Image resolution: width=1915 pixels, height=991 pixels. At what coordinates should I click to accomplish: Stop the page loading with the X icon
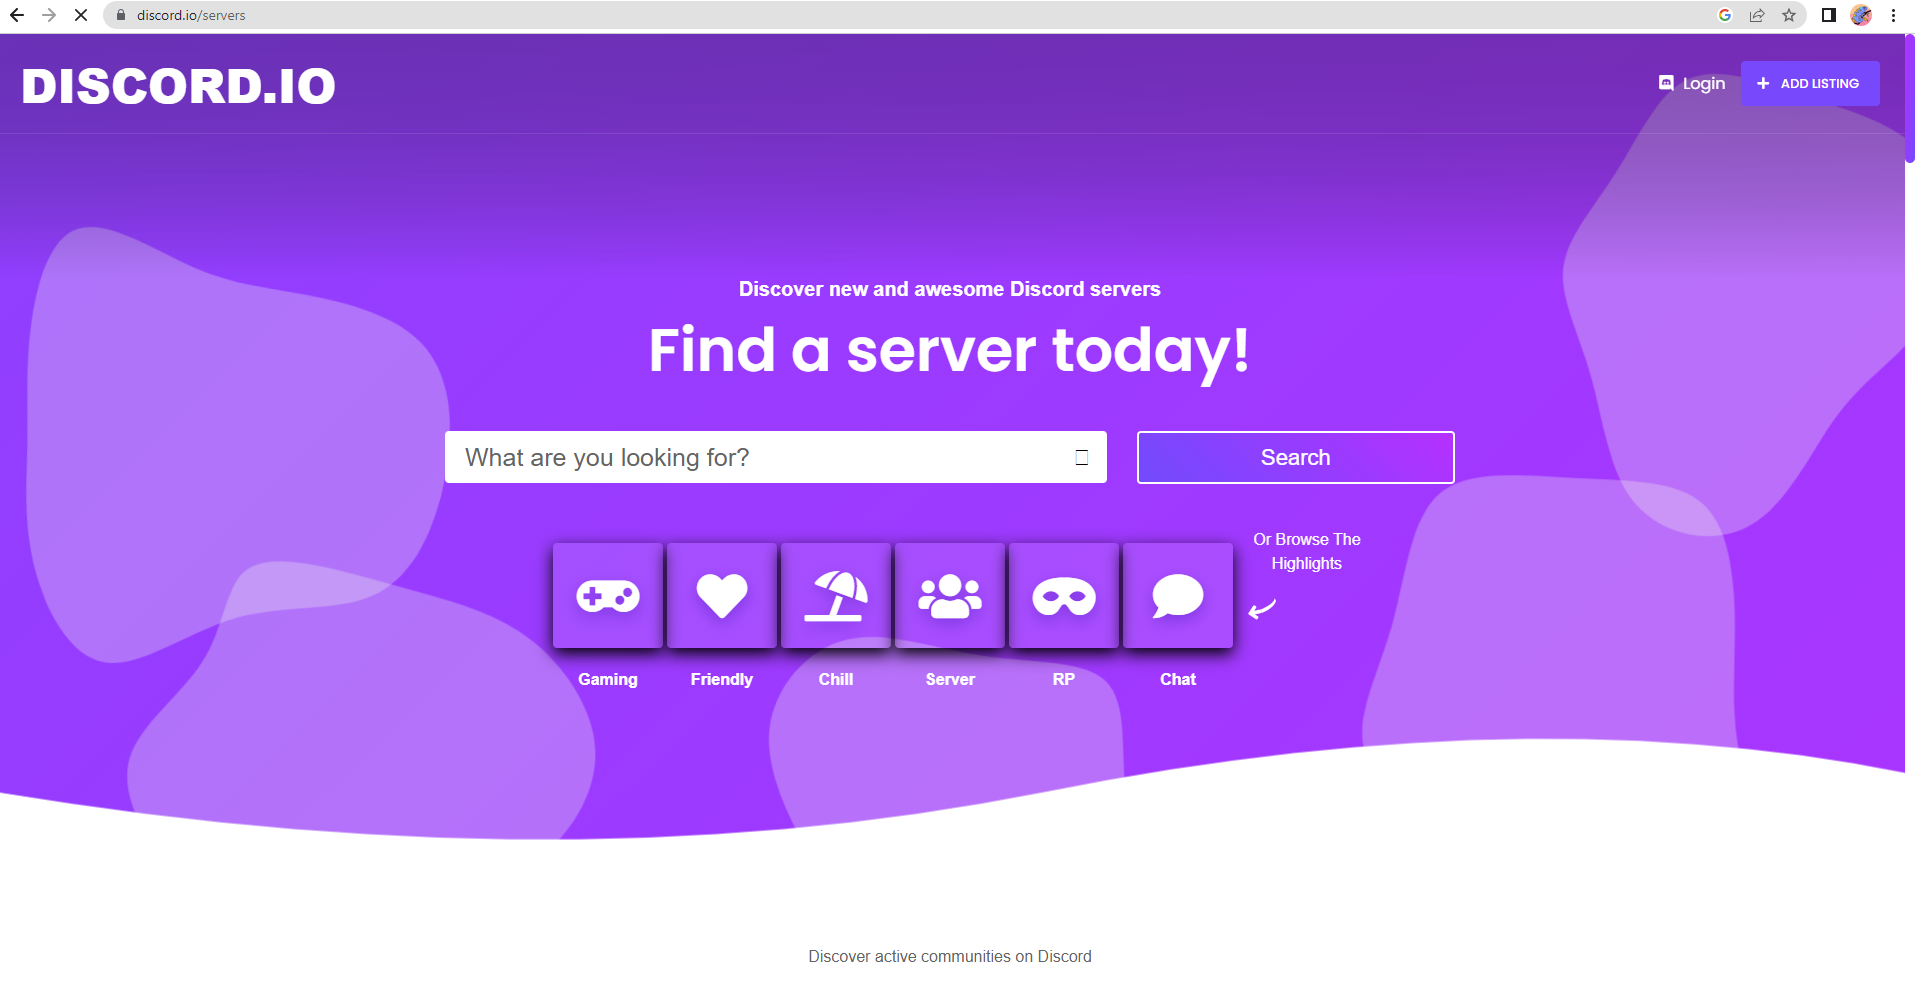81,15
